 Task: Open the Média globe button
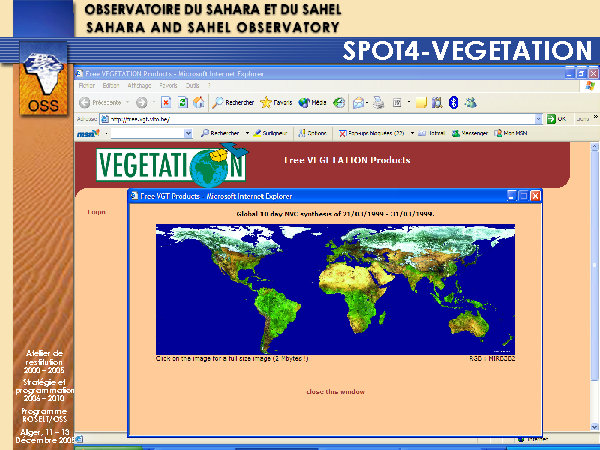click(x=312, y=103)
